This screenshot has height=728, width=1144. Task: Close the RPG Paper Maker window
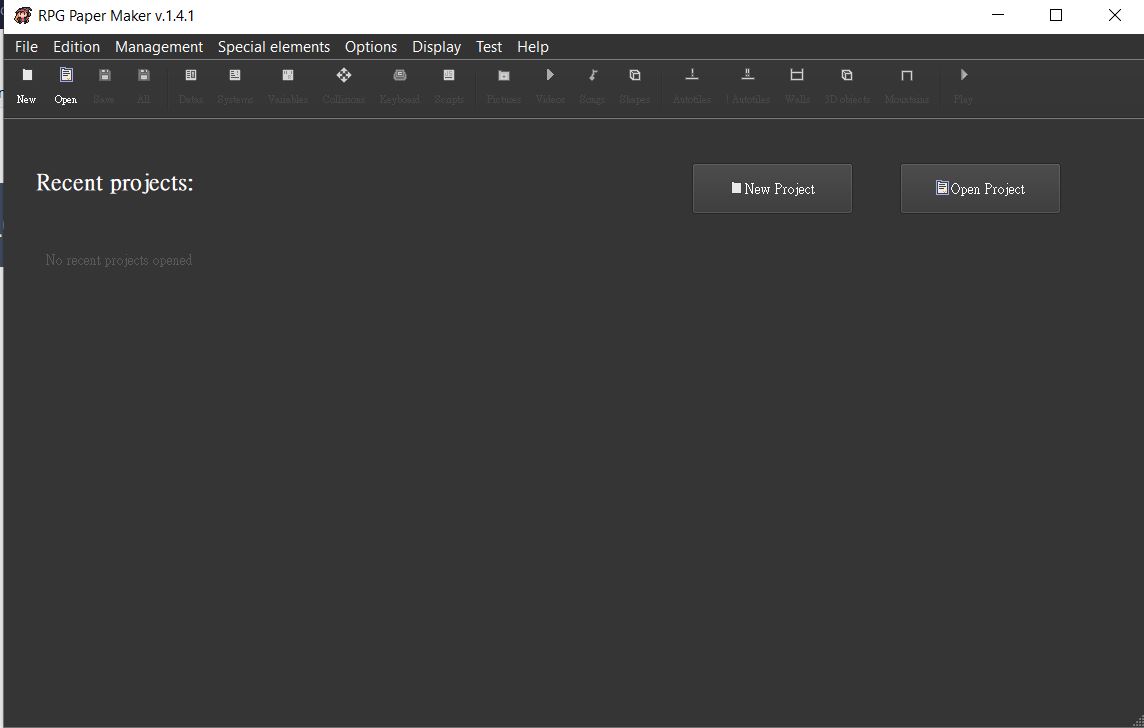[x=1114, y=15]
